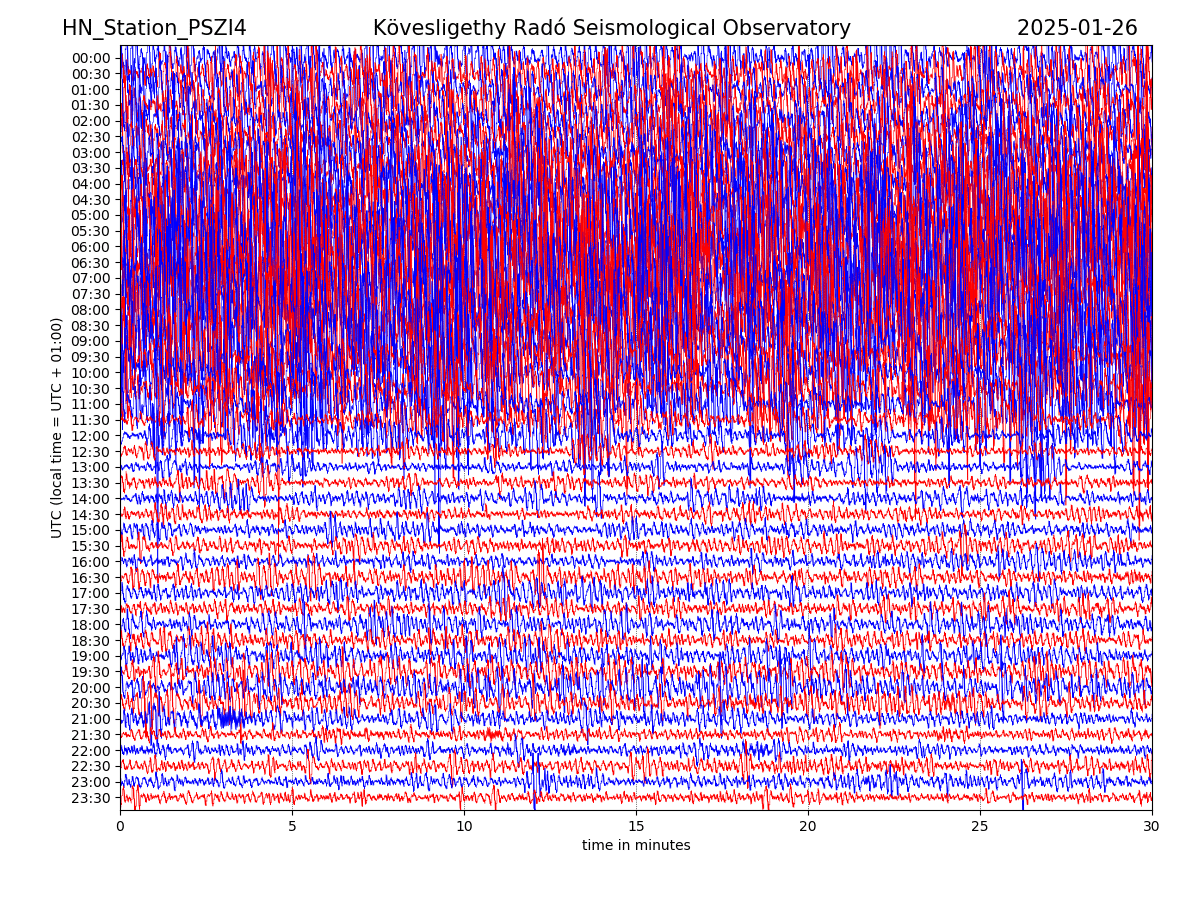This screenshot has height=900, width=1200.
Task: Click the 5 tick on minutes axis
Action: 293,827
